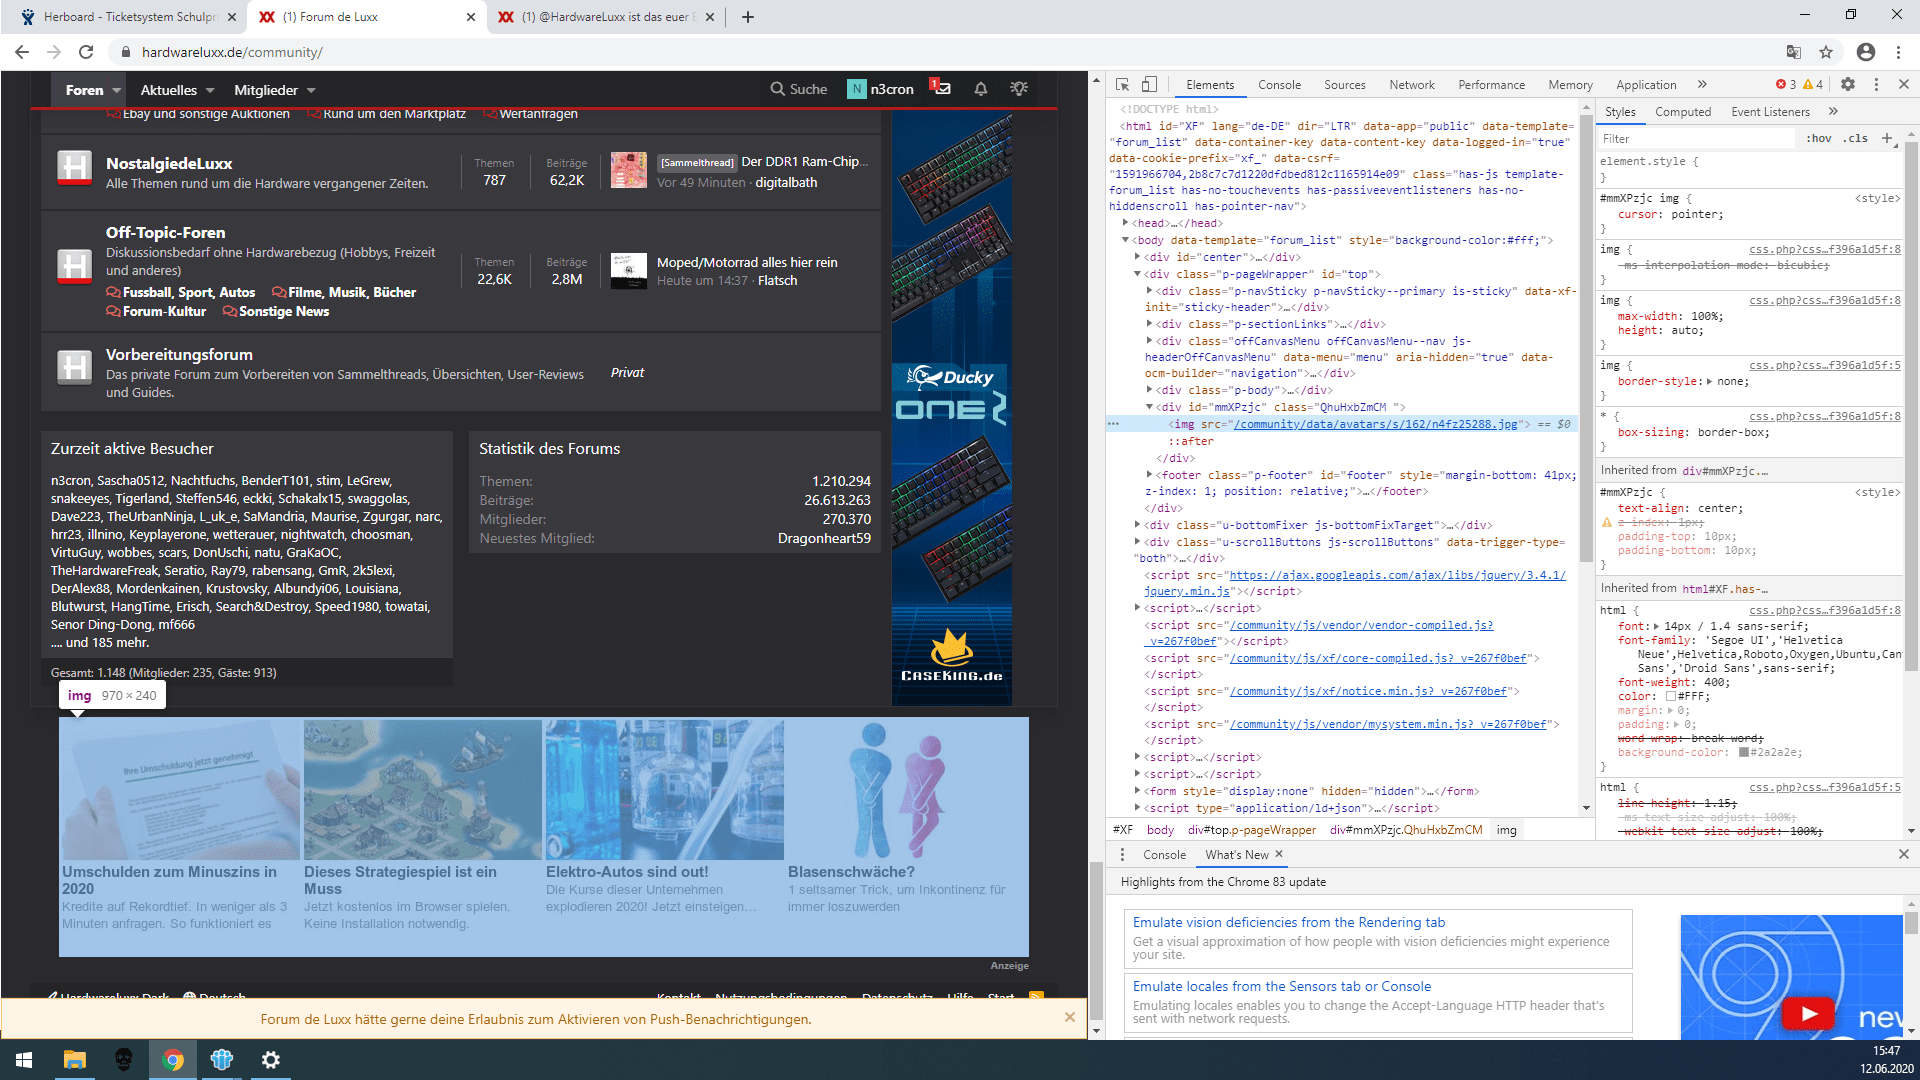Open Chrome profile account icon
Screen dimensions: 1920x1080
[1866, 52]
